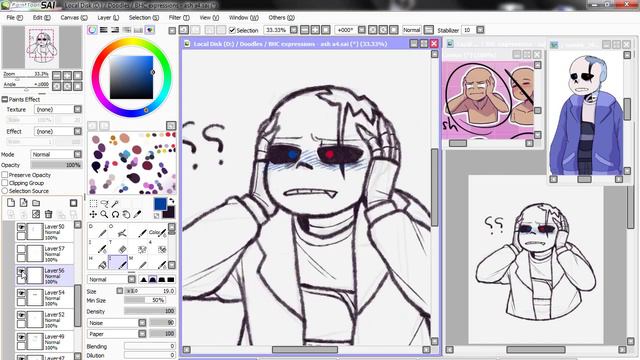Open the Stabilizer value dropdown
This screenshot has height=360, width=640.
click(x=480, y=30)
